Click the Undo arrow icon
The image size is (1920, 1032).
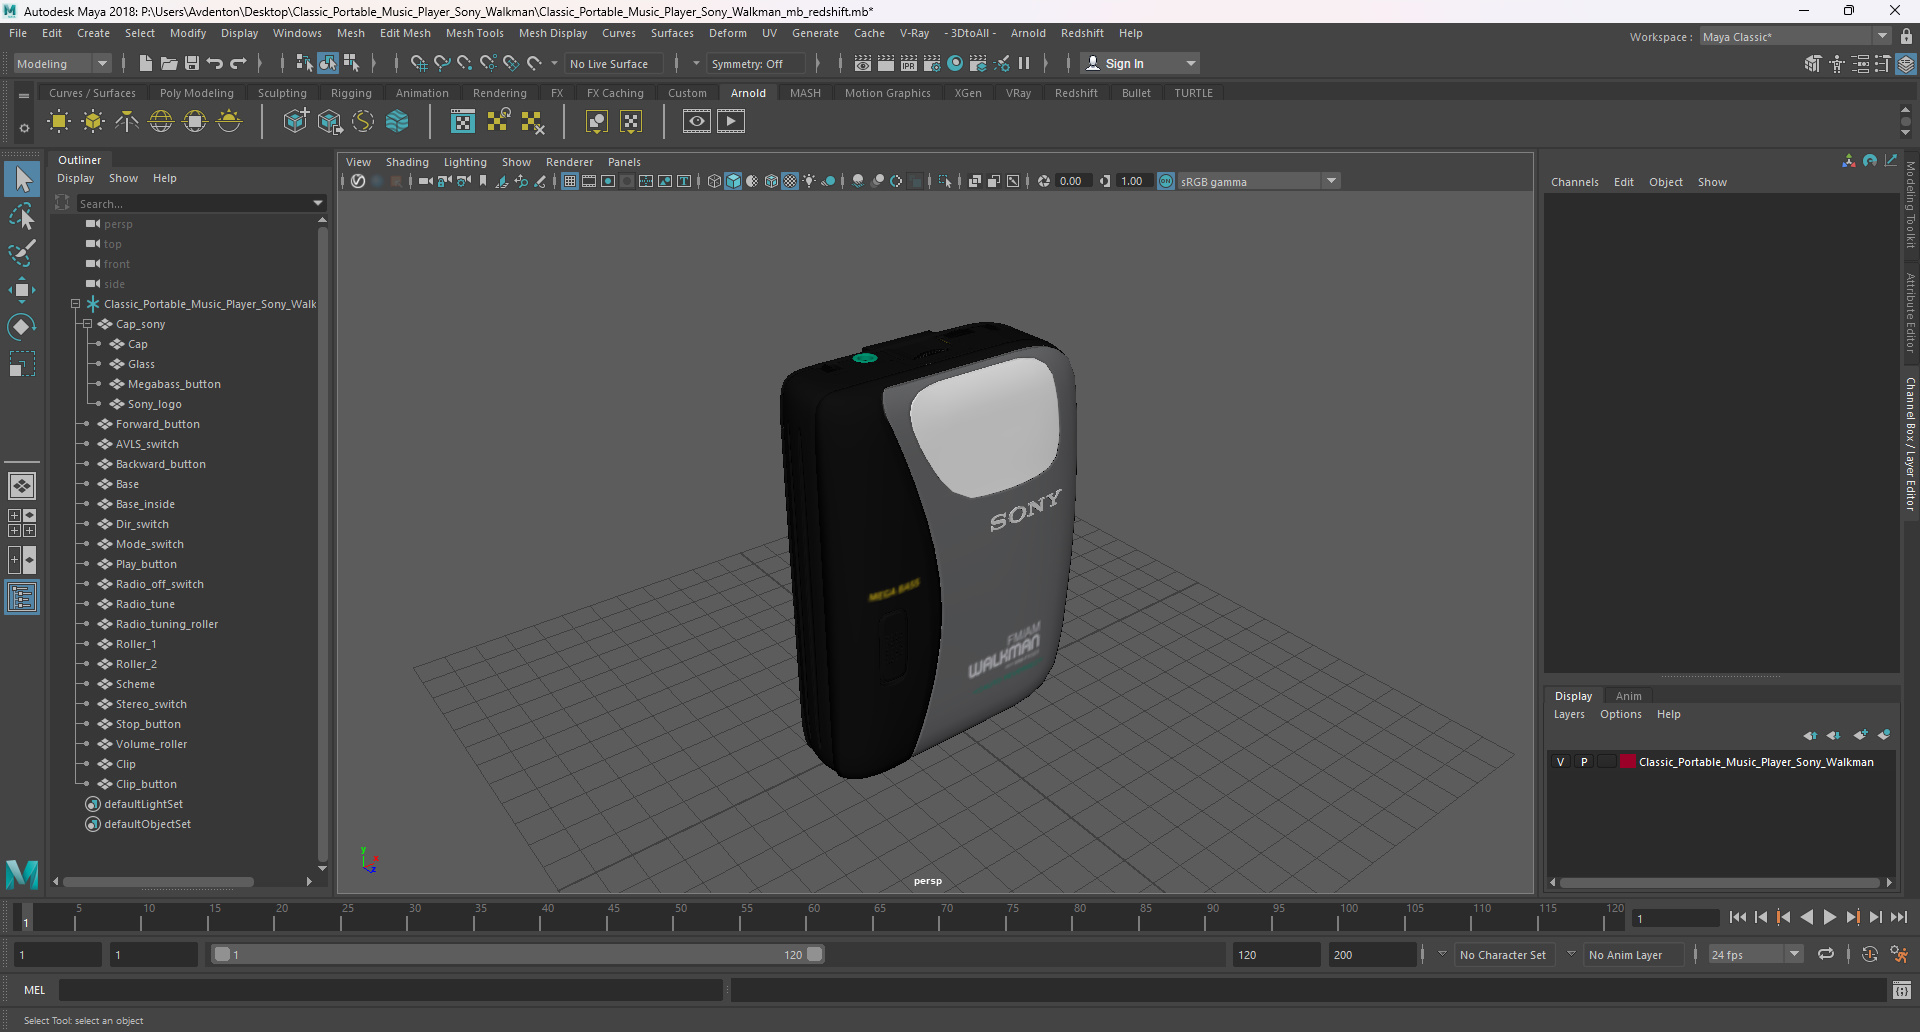[215, 63]
